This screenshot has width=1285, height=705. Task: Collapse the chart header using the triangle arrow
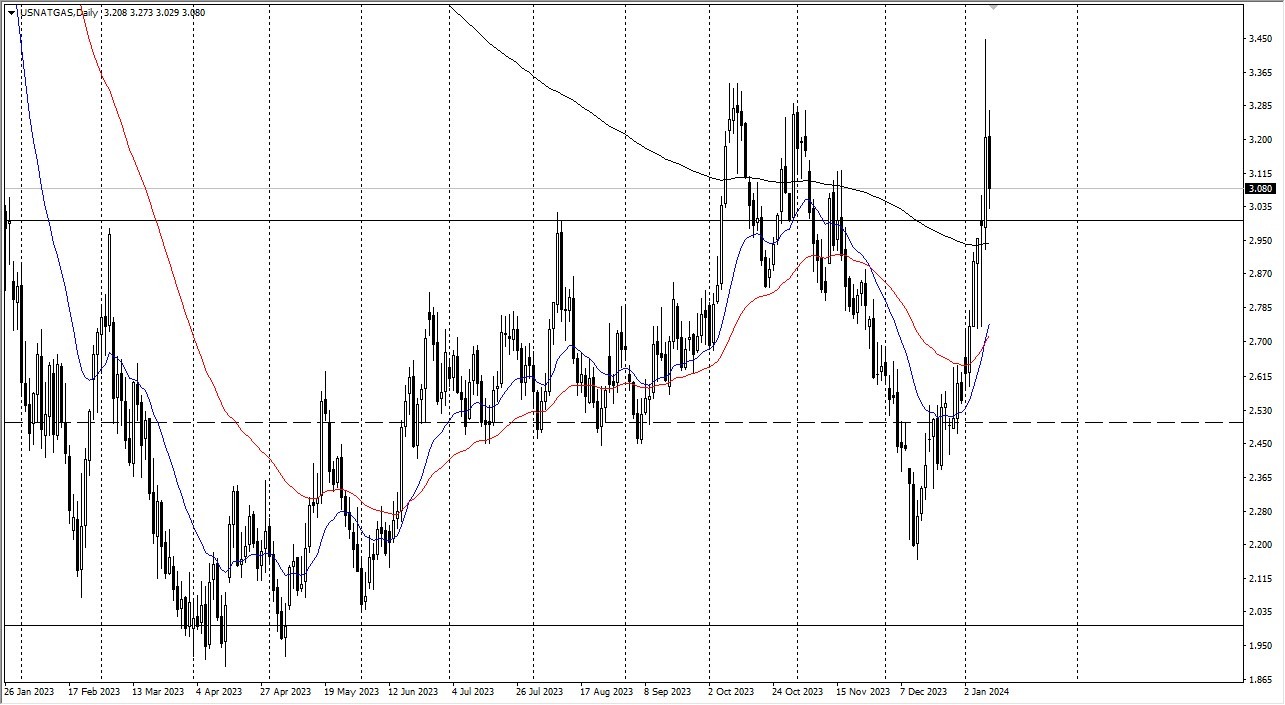pyautogui.click(x=11, y=12)
